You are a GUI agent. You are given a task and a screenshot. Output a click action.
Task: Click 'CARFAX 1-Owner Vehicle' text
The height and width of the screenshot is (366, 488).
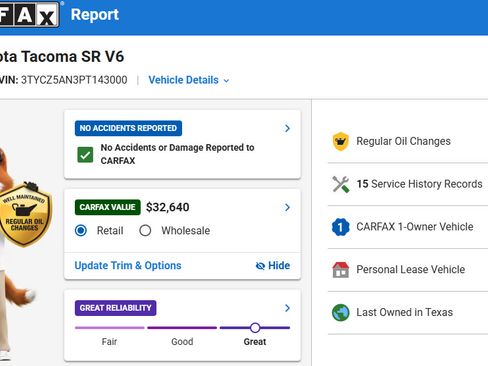coord(415,227)
